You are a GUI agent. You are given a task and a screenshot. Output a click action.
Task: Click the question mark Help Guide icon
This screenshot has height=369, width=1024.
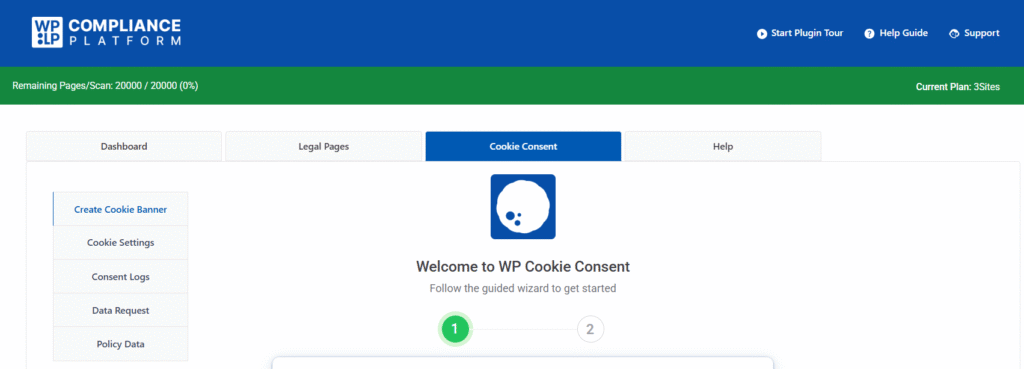click(x=869, y=33)
